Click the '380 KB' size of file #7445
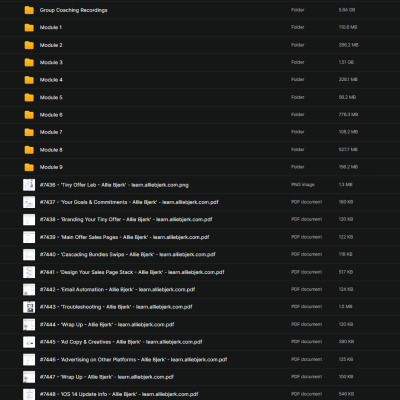 click(346, 342)
